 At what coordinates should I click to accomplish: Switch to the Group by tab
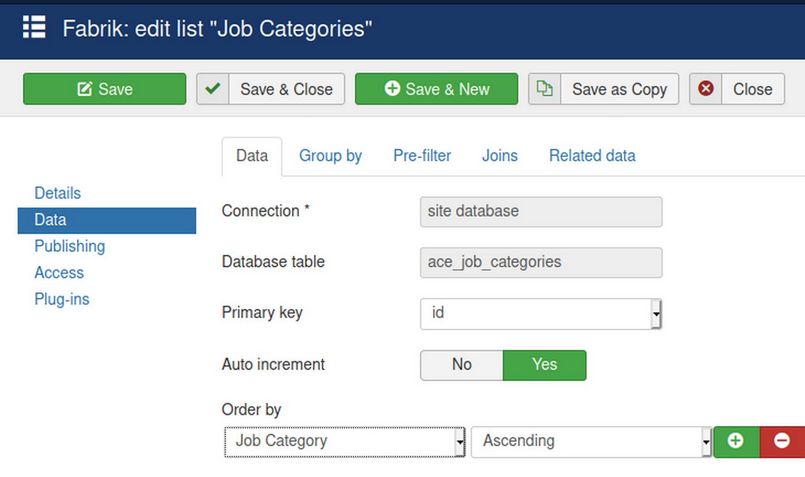pos(330,156)
